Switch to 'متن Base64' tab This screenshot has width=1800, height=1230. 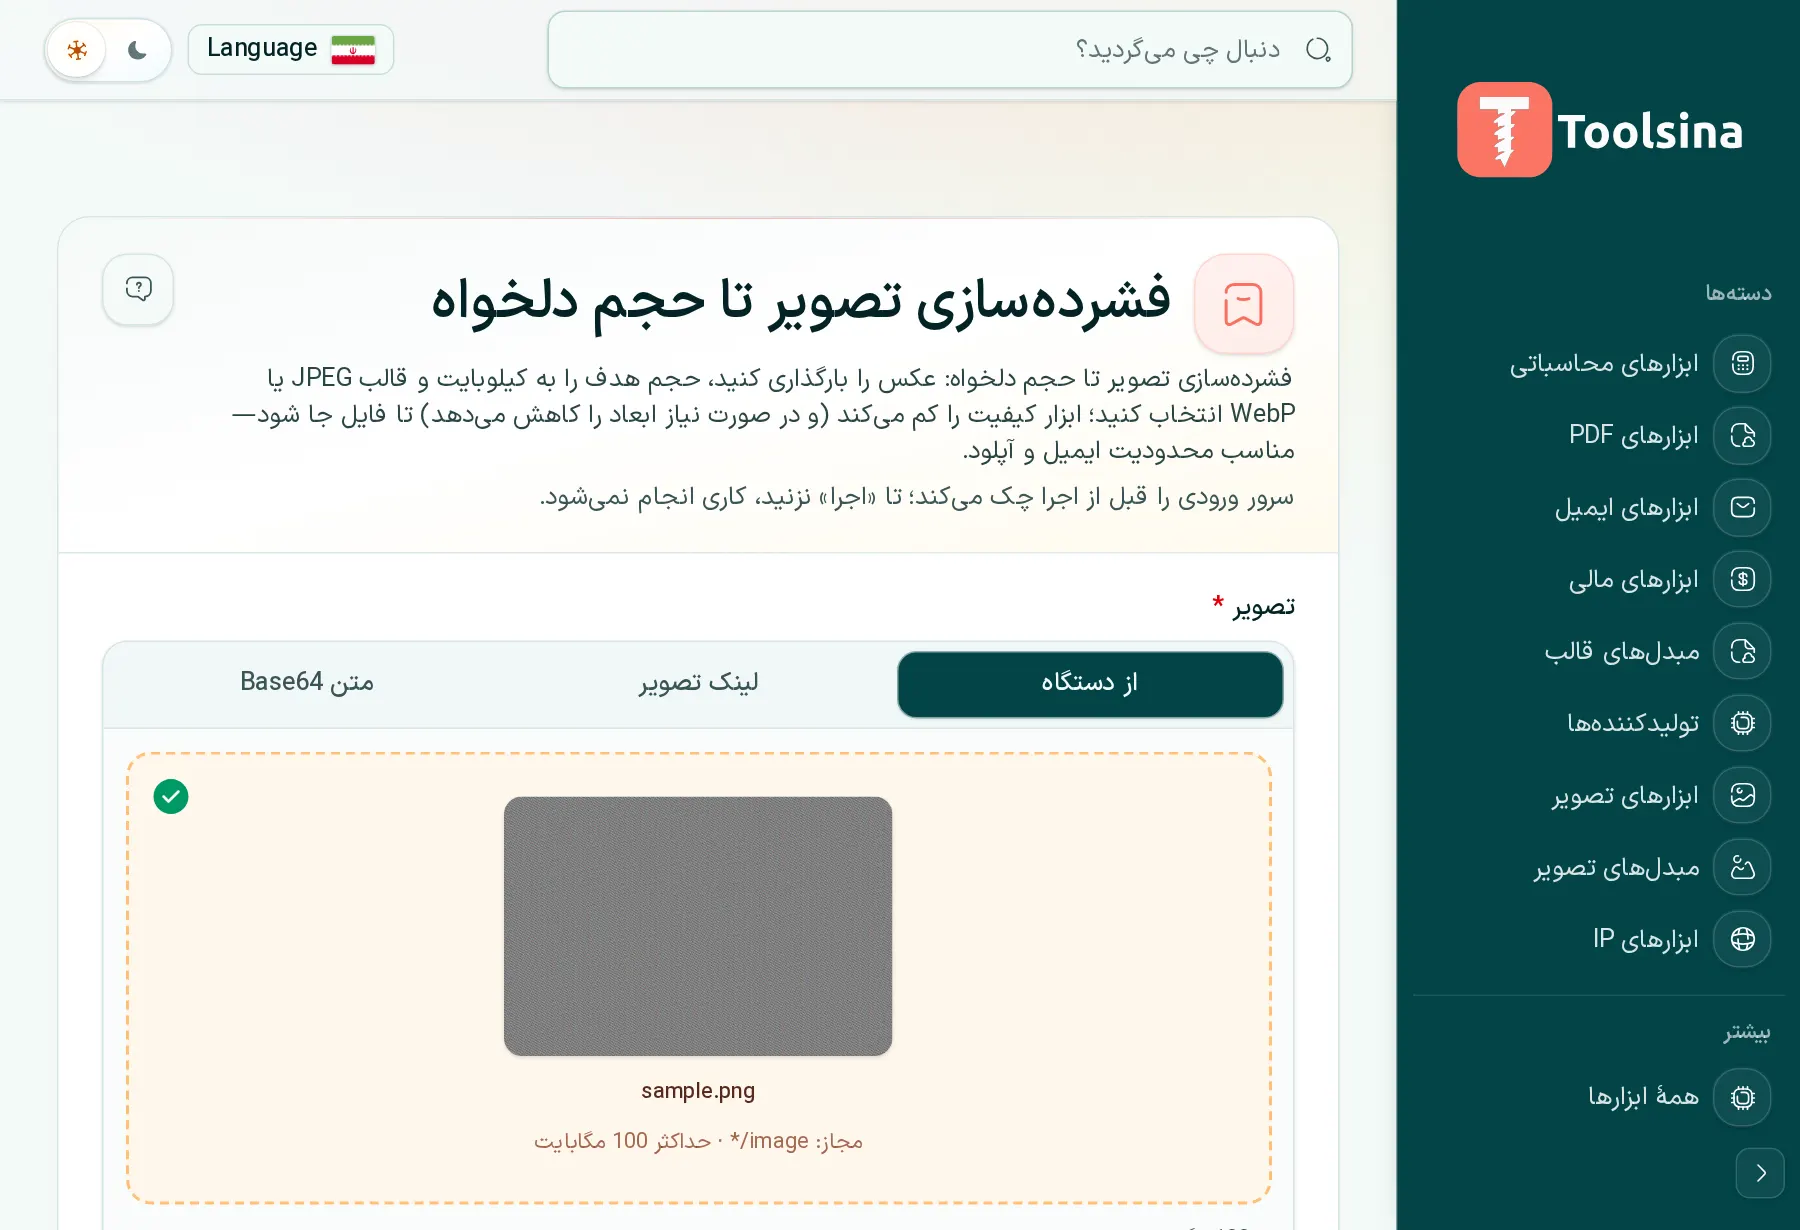pyautogui.click(x=307, y=684)
